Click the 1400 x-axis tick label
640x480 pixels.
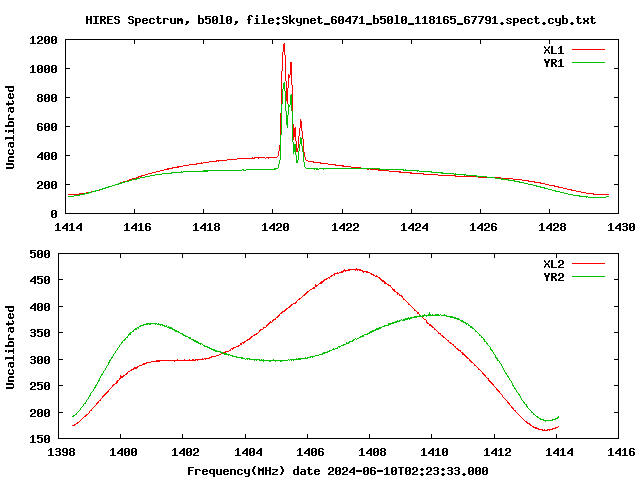(x=123, y=452)
